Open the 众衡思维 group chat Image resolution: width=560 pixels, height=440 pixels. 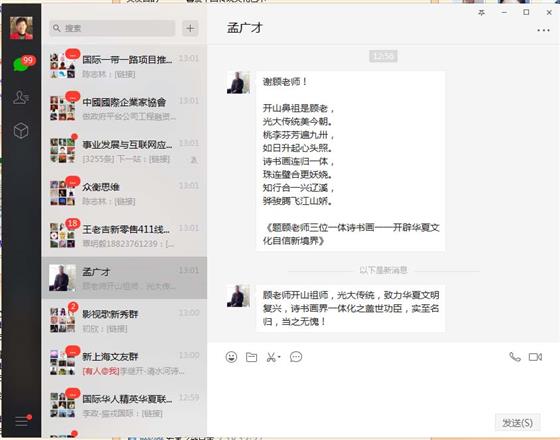(124, 193)
